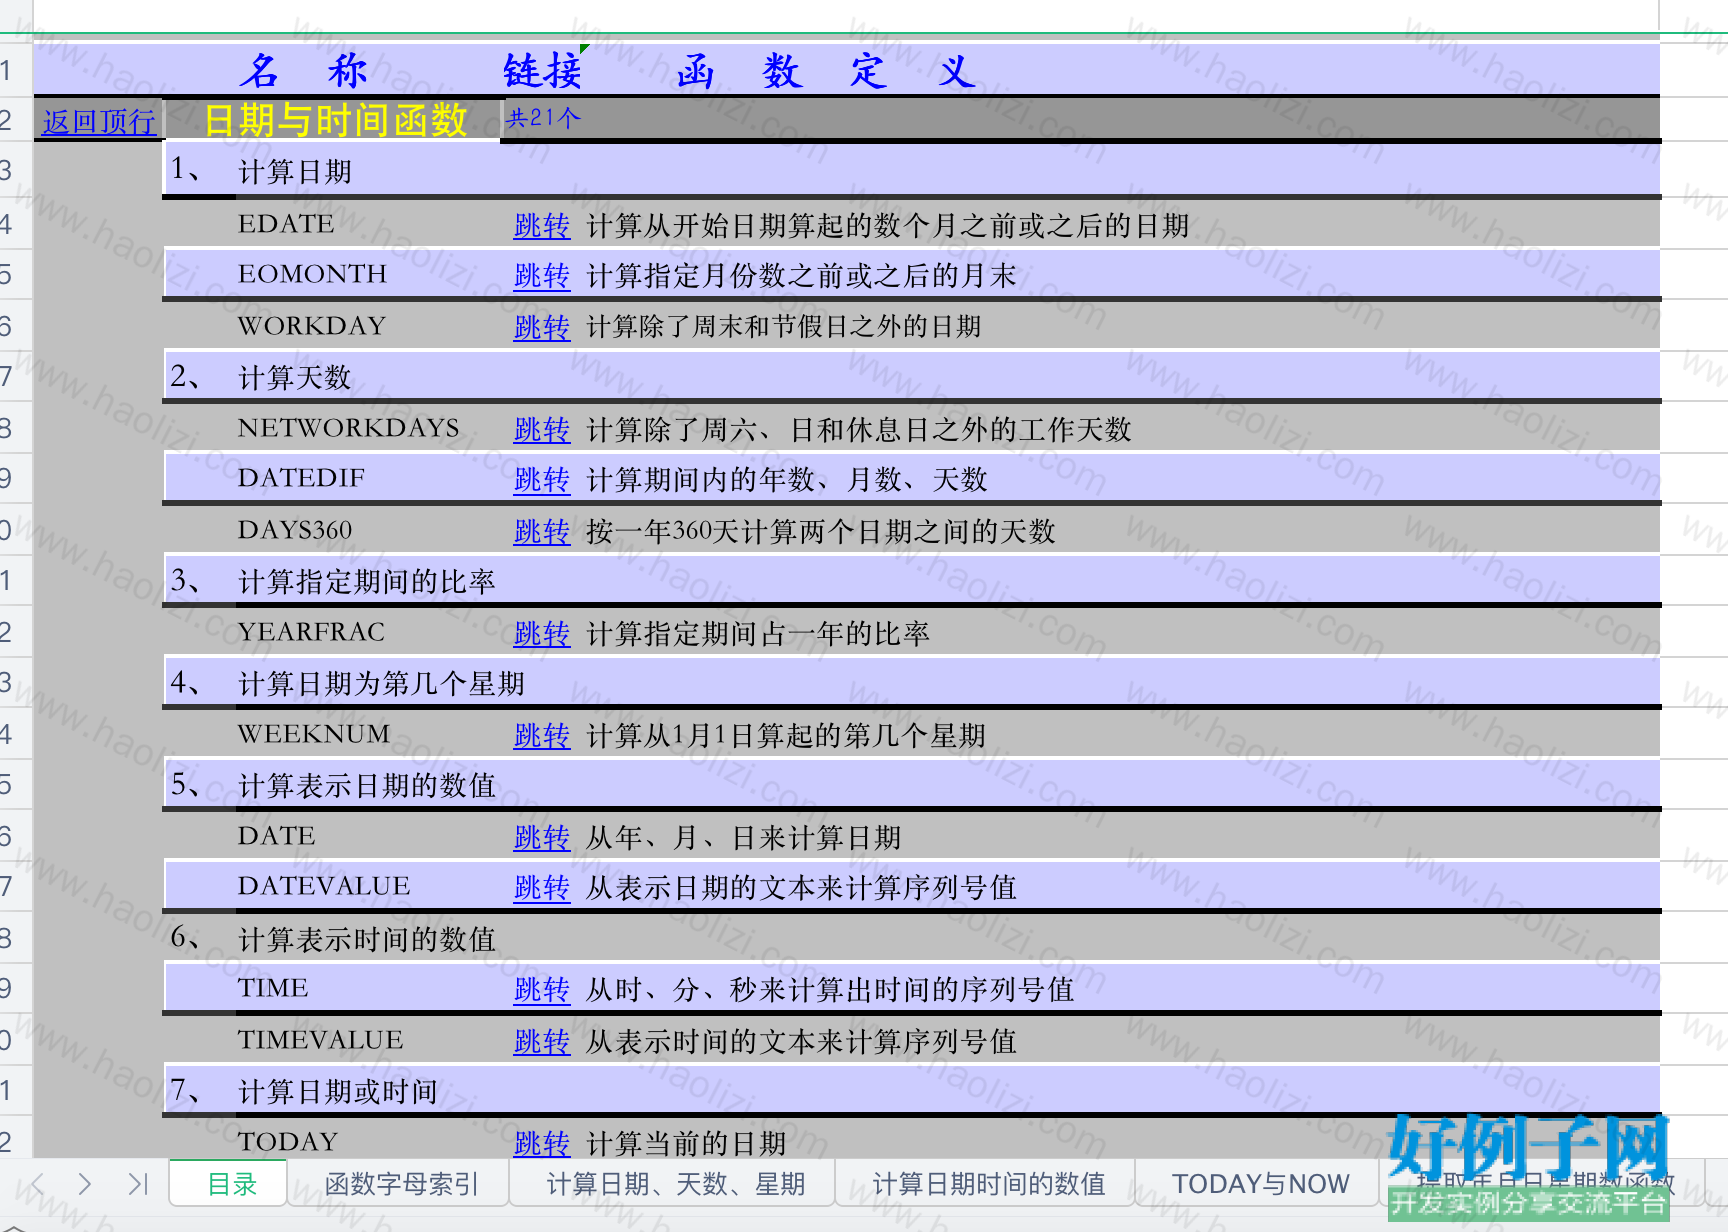
Task: Select the 计算日期 category cell
Action: click(x=295, y=172)
